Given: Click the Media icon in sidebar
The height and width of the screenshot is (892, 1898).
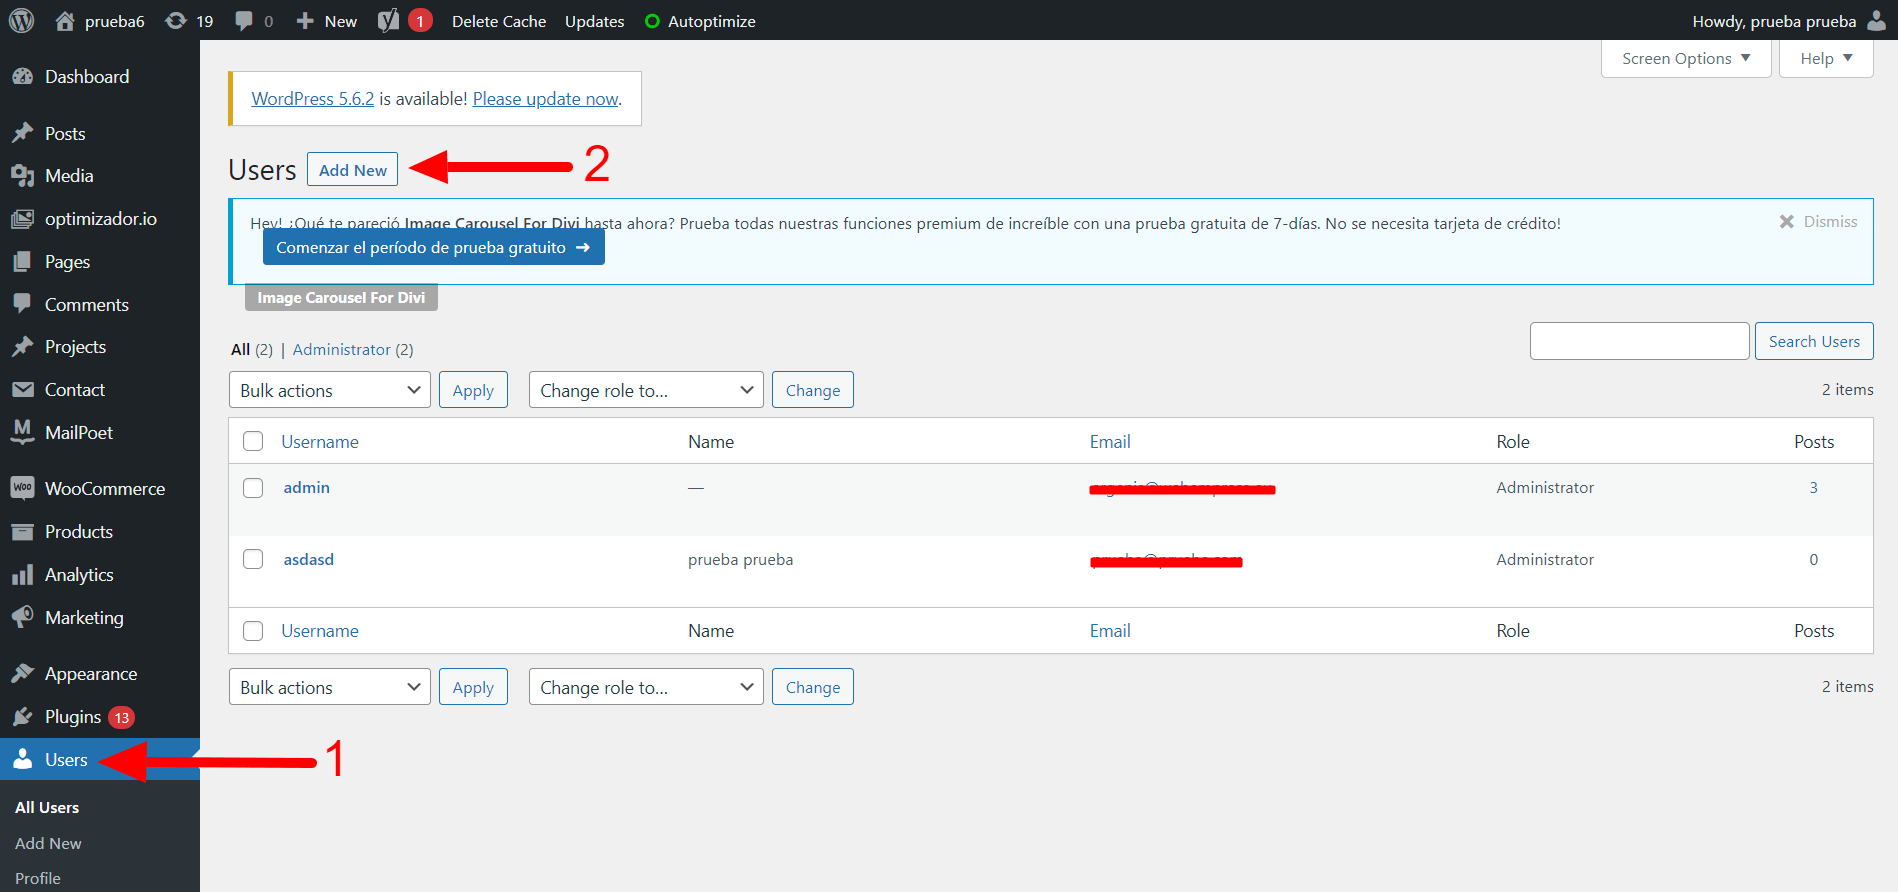Looking at the screenshot, I should [x=22, y=176].
